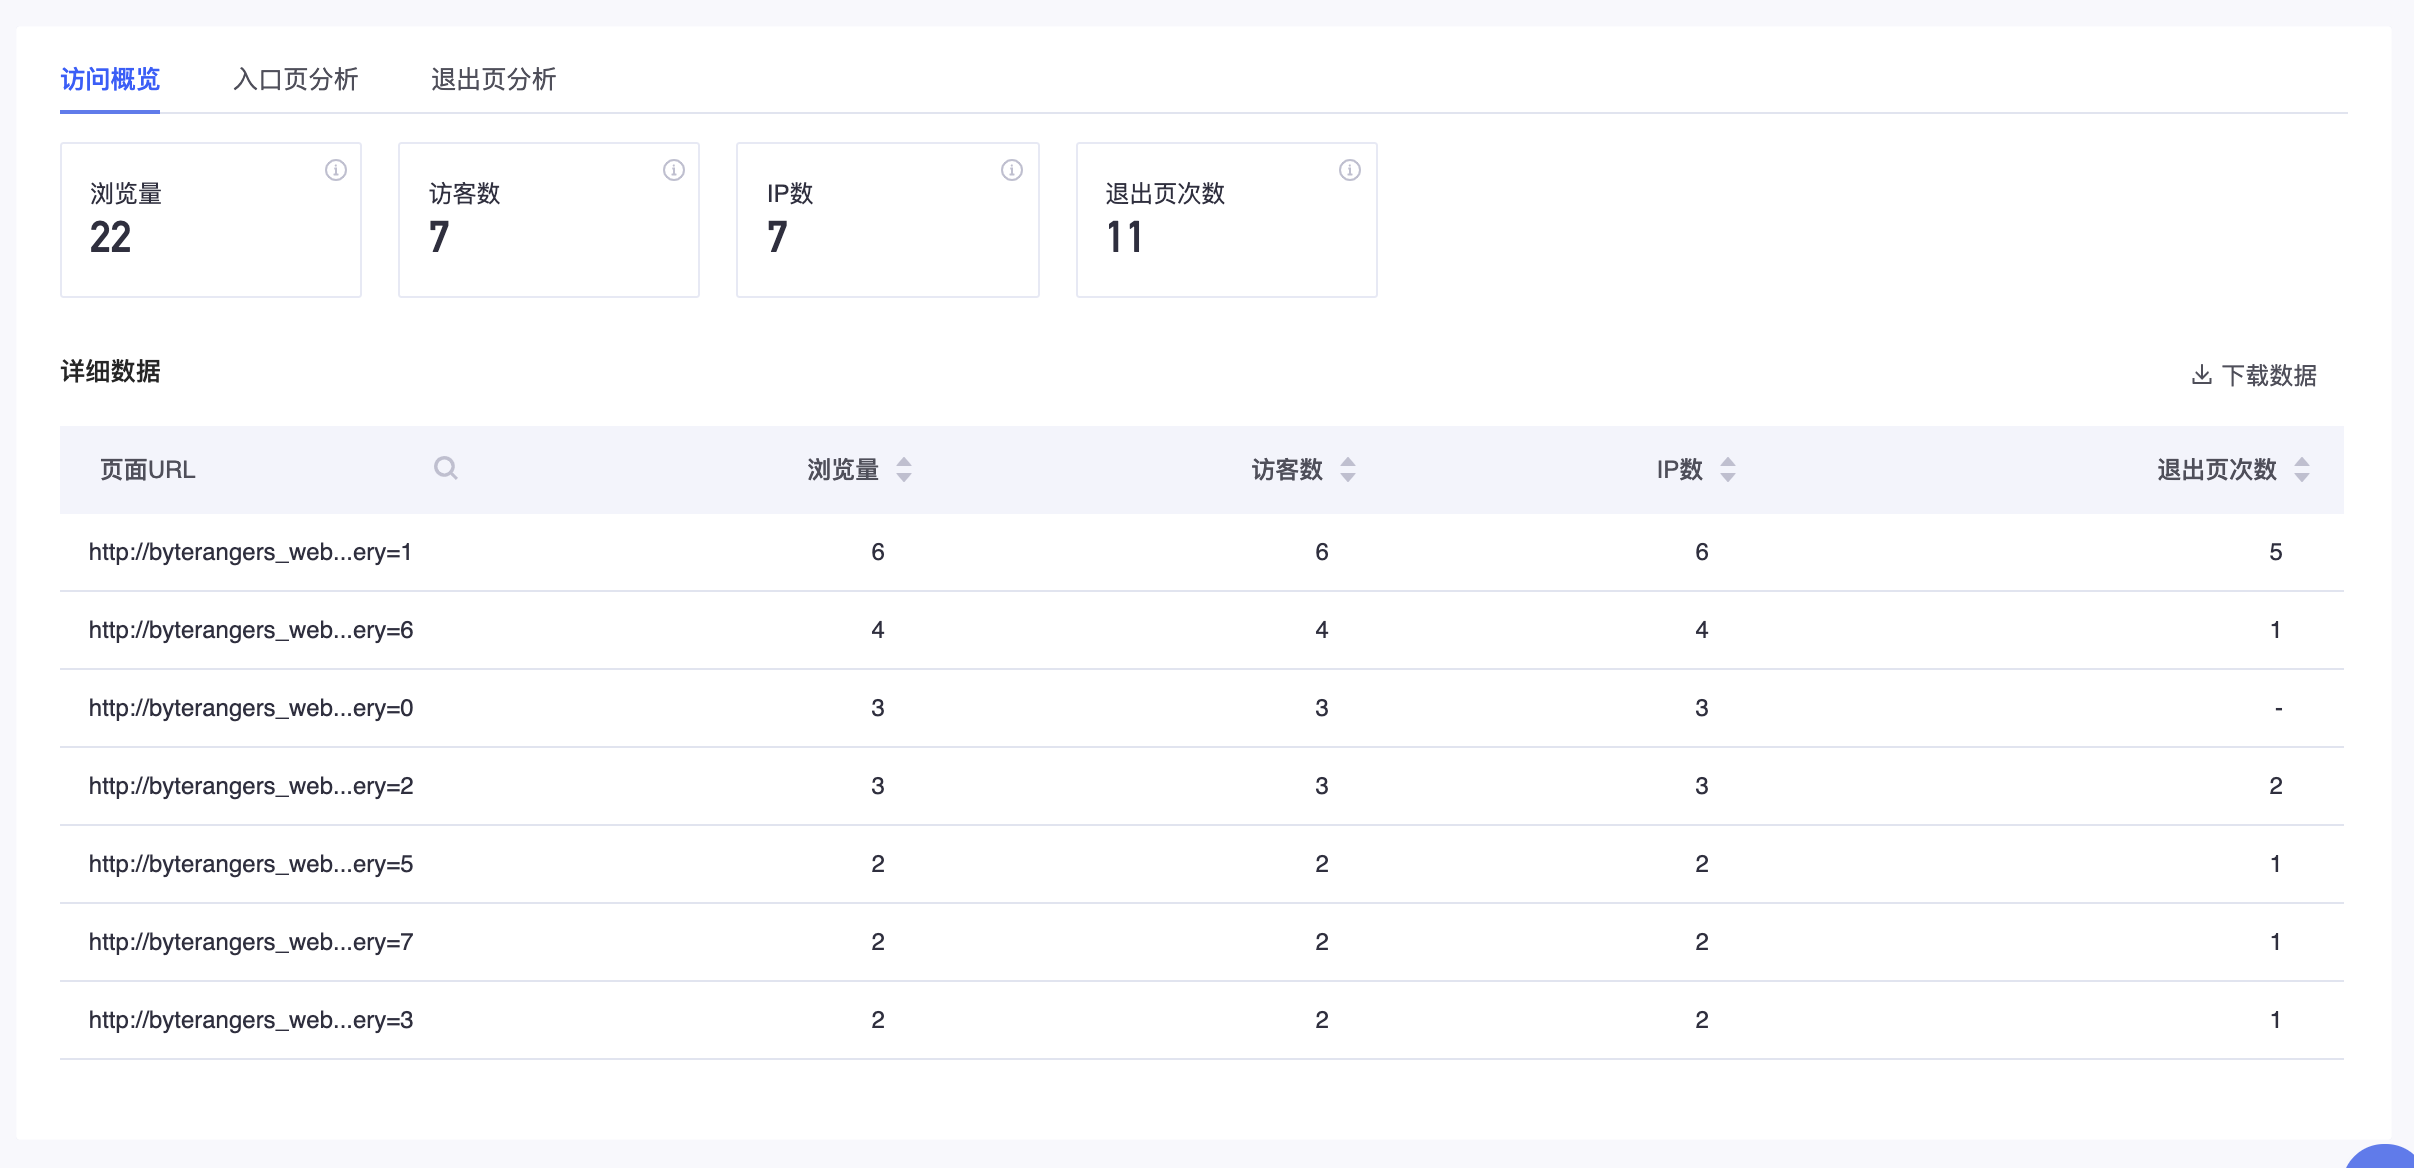The image size is (2414, 1168).
Task: Click info icon on 退出页次数 card
Action: click(x=1350, y=170)
